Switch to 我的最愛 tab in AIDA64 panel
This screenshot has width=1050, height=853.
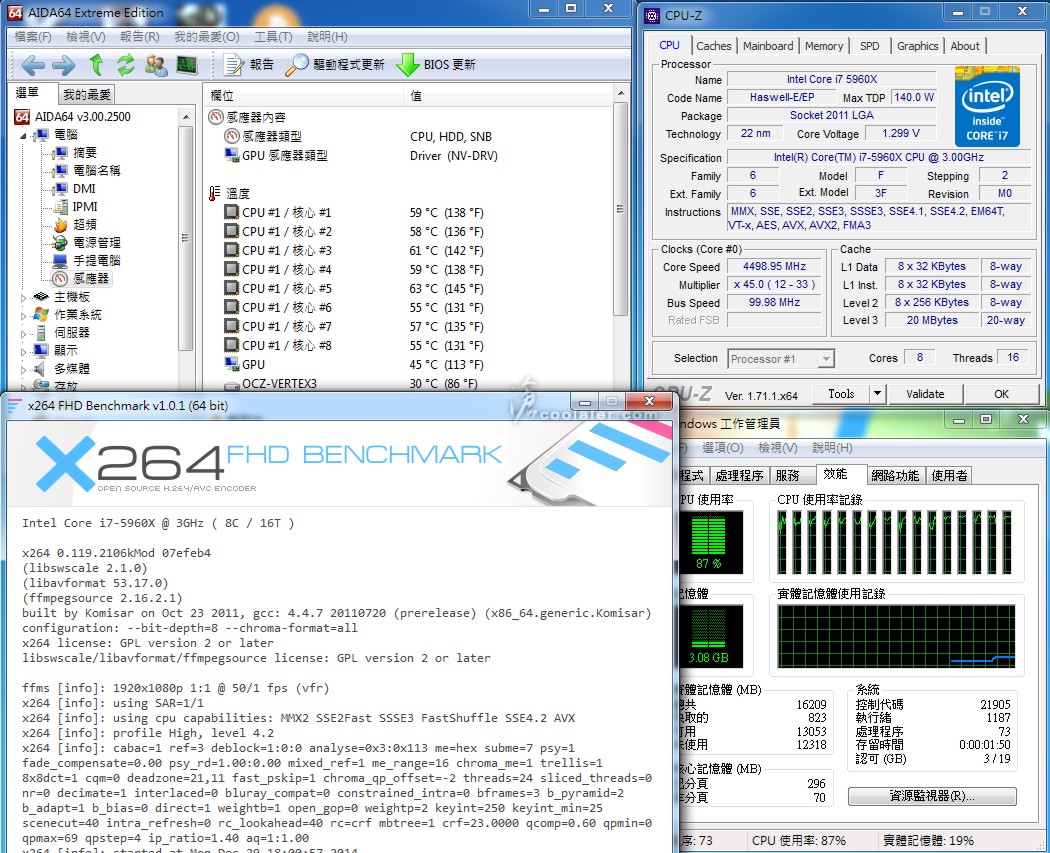(x=86, y=95)
